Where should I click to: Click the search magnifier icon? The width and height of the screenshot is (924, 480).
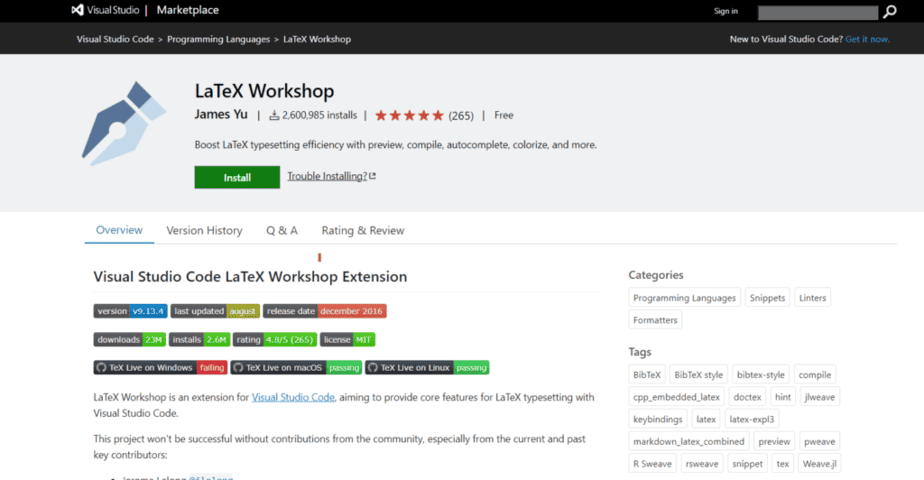pos(890,12)
